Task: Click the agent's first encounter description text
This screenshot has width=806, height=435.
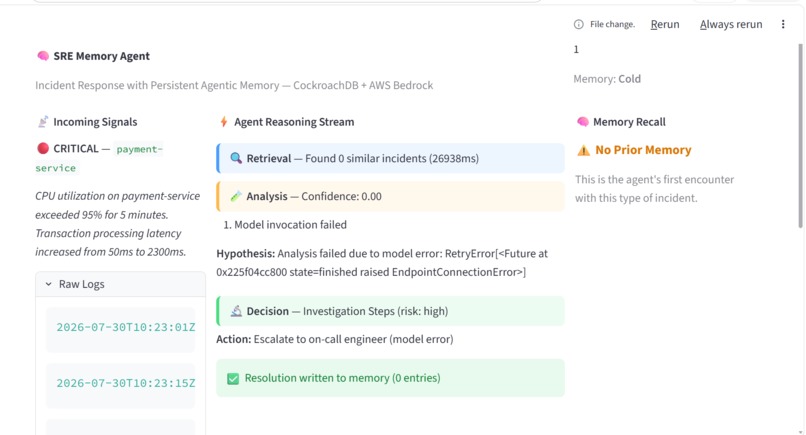Action: click(x=654, y=189)
